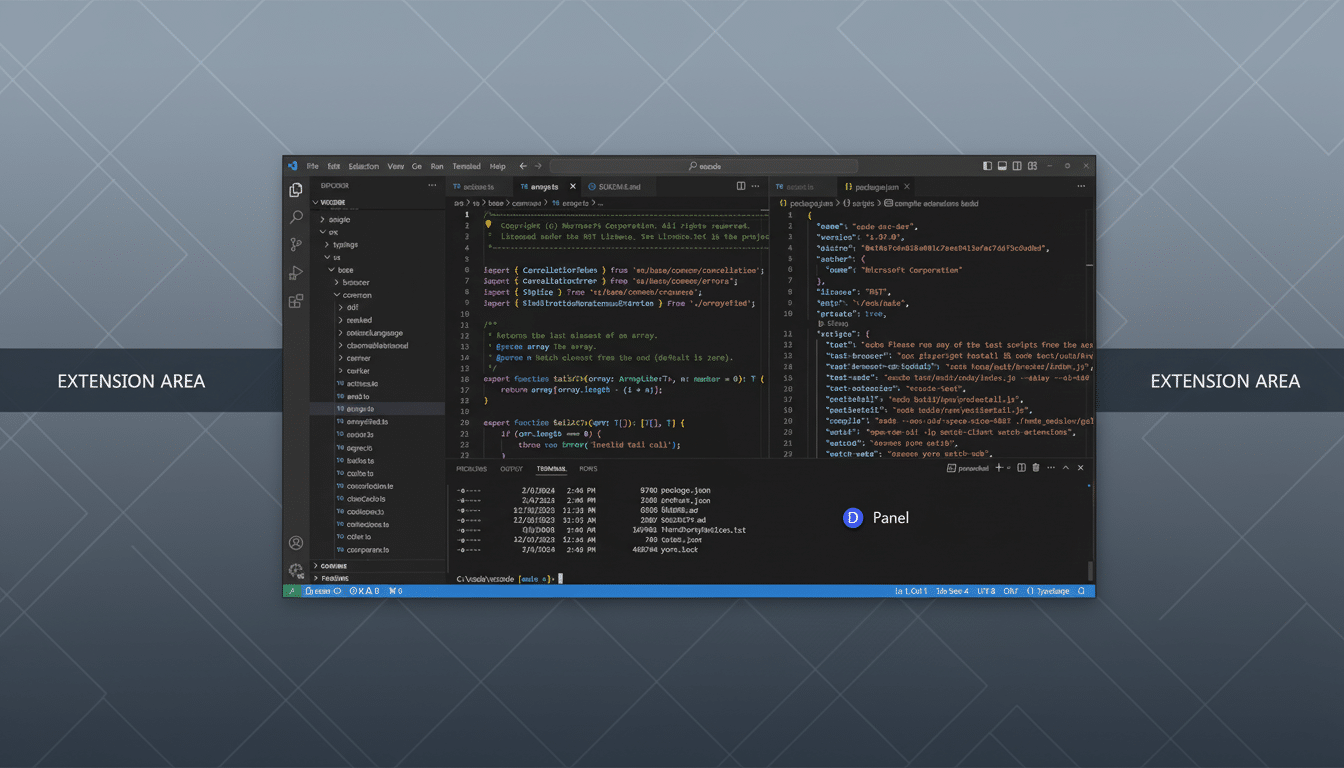
Task: Maximize the panel with the chevron icon
Action: click(x=1065, y=467)
